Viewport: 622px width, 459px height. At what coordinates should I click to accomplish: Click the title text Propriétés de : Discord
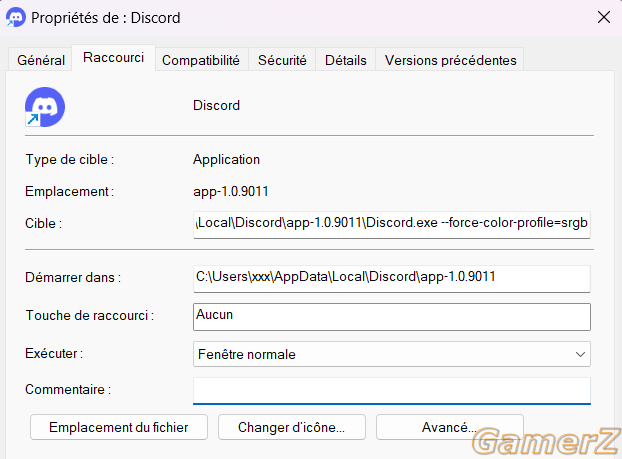coord(106,18)
